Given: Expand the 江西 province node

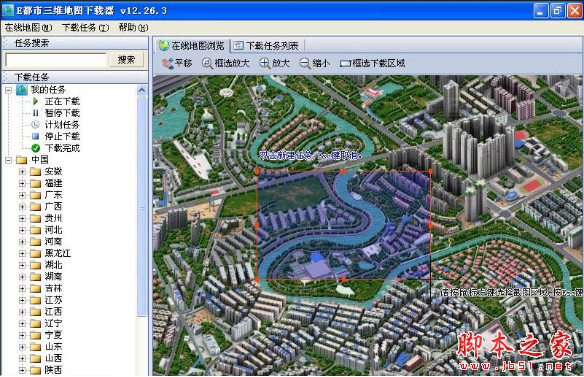Looking at the screenshot, I should [x=22, y=312].
